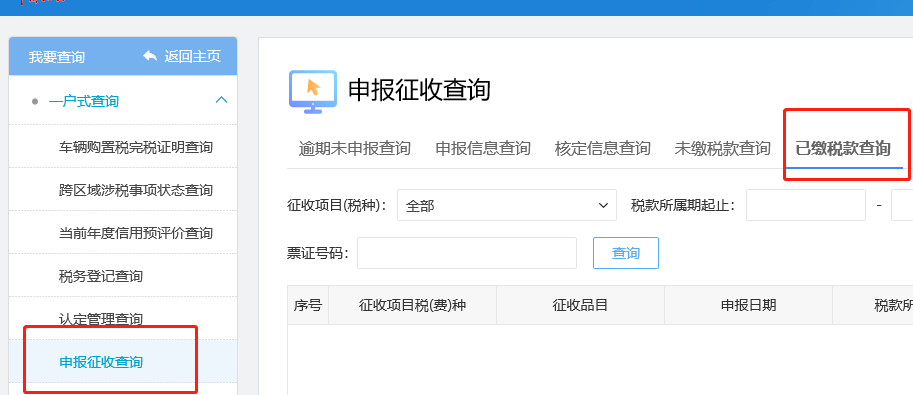Click the 查询 button
913x395 pixels.
pyautogui.click(x=626, y=253)
